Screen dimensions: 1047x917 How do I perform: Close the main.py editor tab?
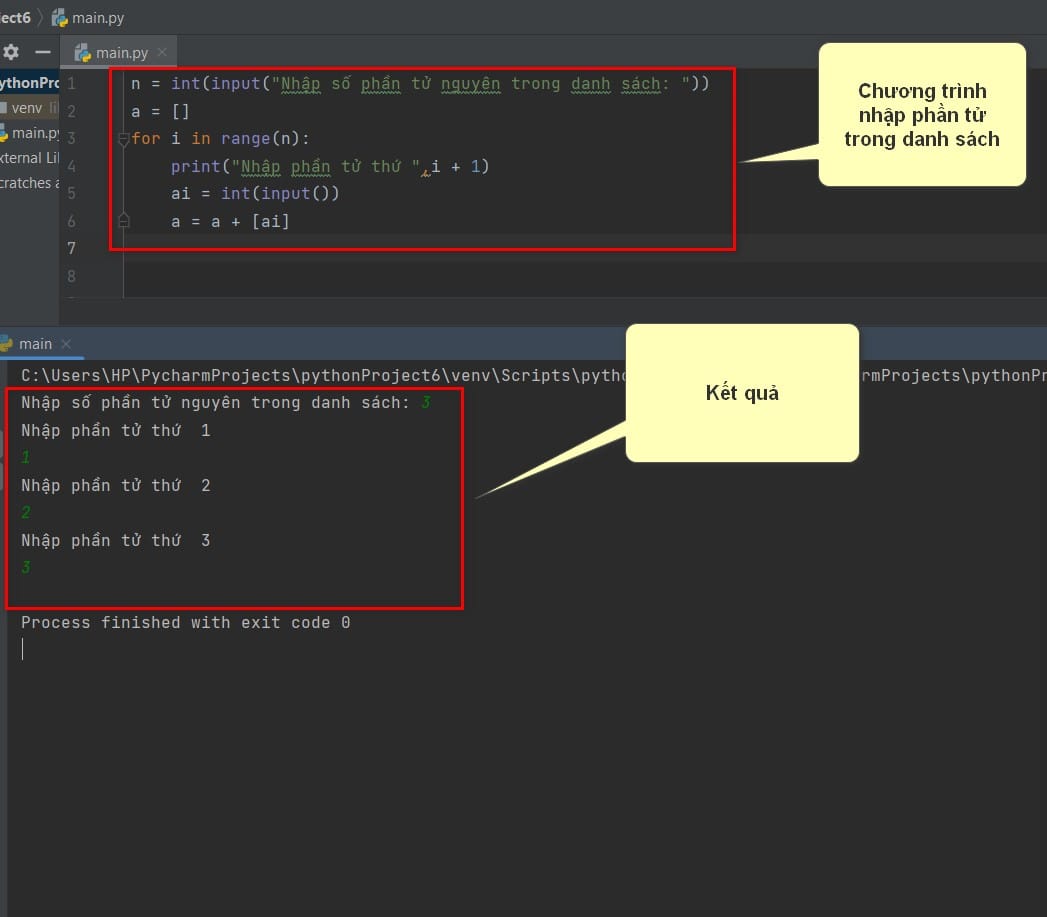tap(162, 52)
